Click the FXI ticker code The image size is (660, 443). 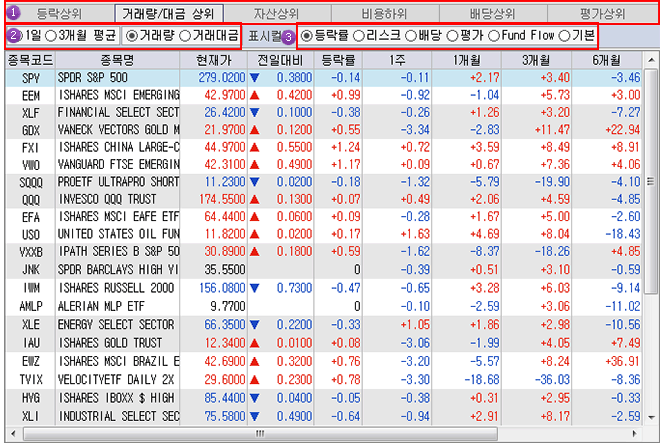(x=31, y=148)
